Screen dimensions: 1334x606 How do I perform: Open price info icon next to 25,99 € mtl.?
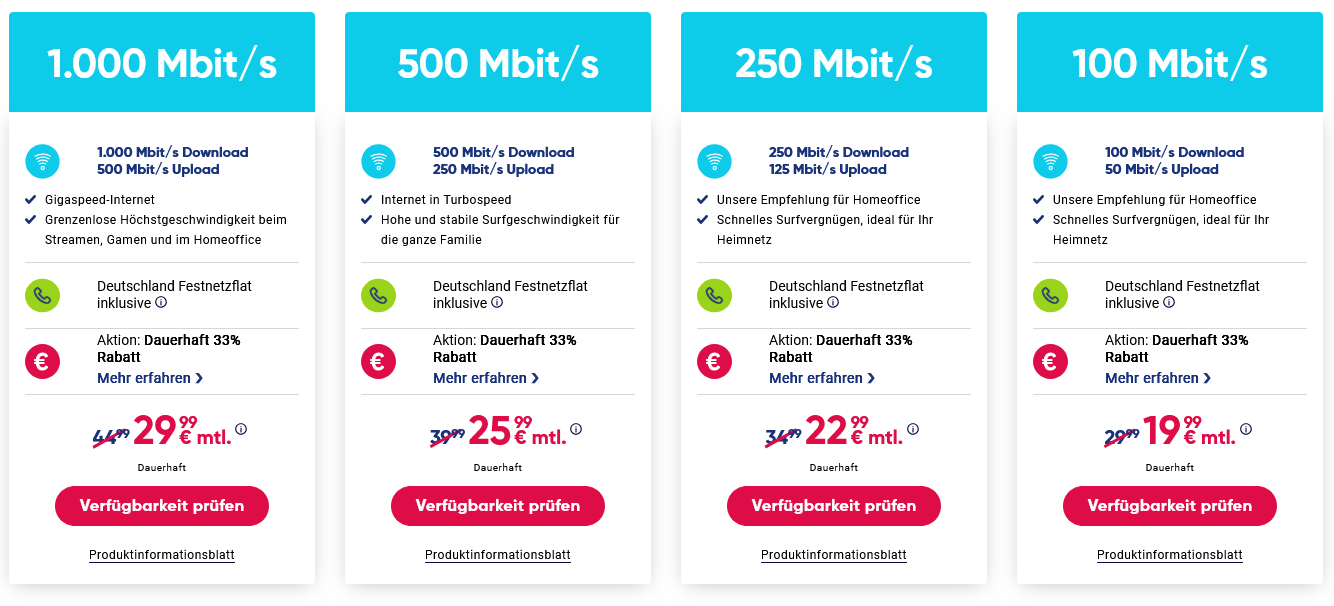click(x=576, y=430)
